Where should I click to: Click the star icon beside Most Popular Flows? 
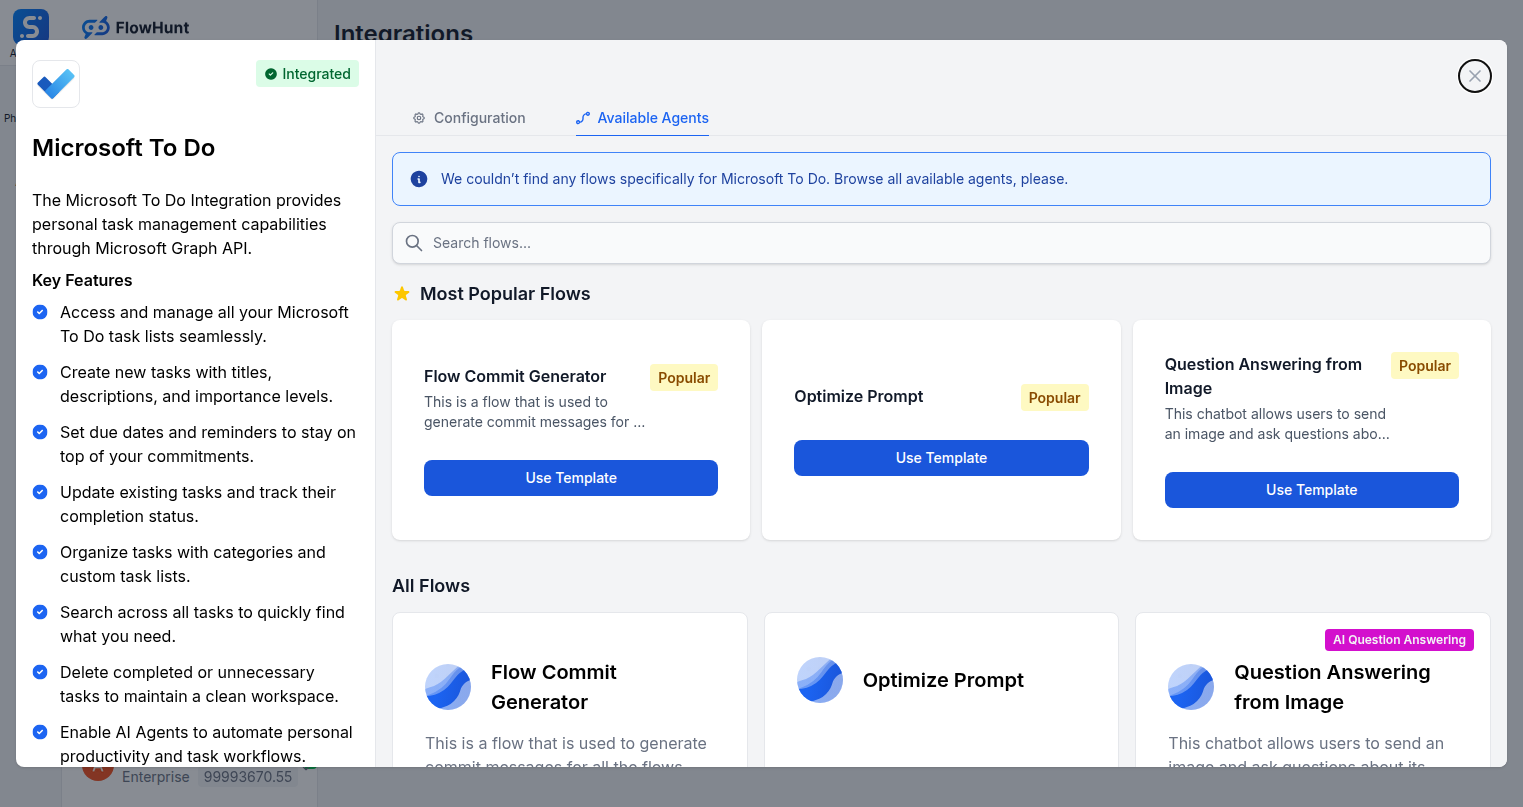click(x=401, y=293)
